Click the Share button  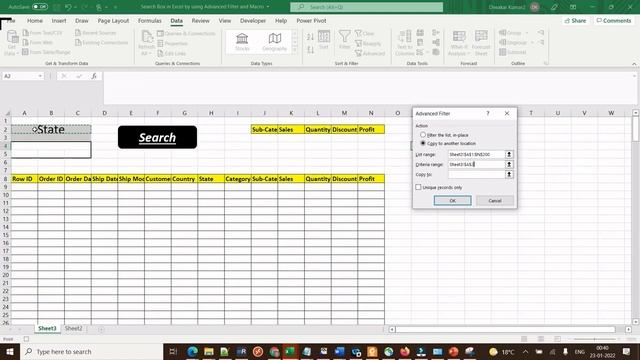576,20
